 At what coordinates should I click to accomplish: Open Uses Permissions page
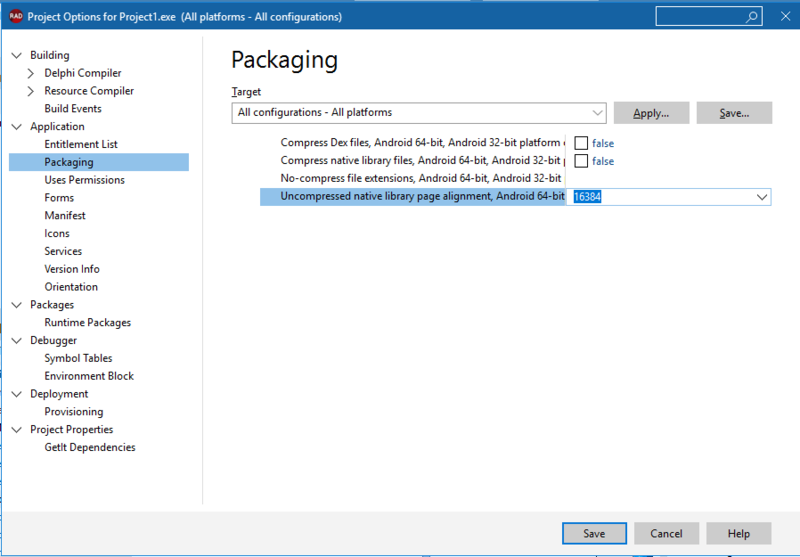click(x=84, y=180)
